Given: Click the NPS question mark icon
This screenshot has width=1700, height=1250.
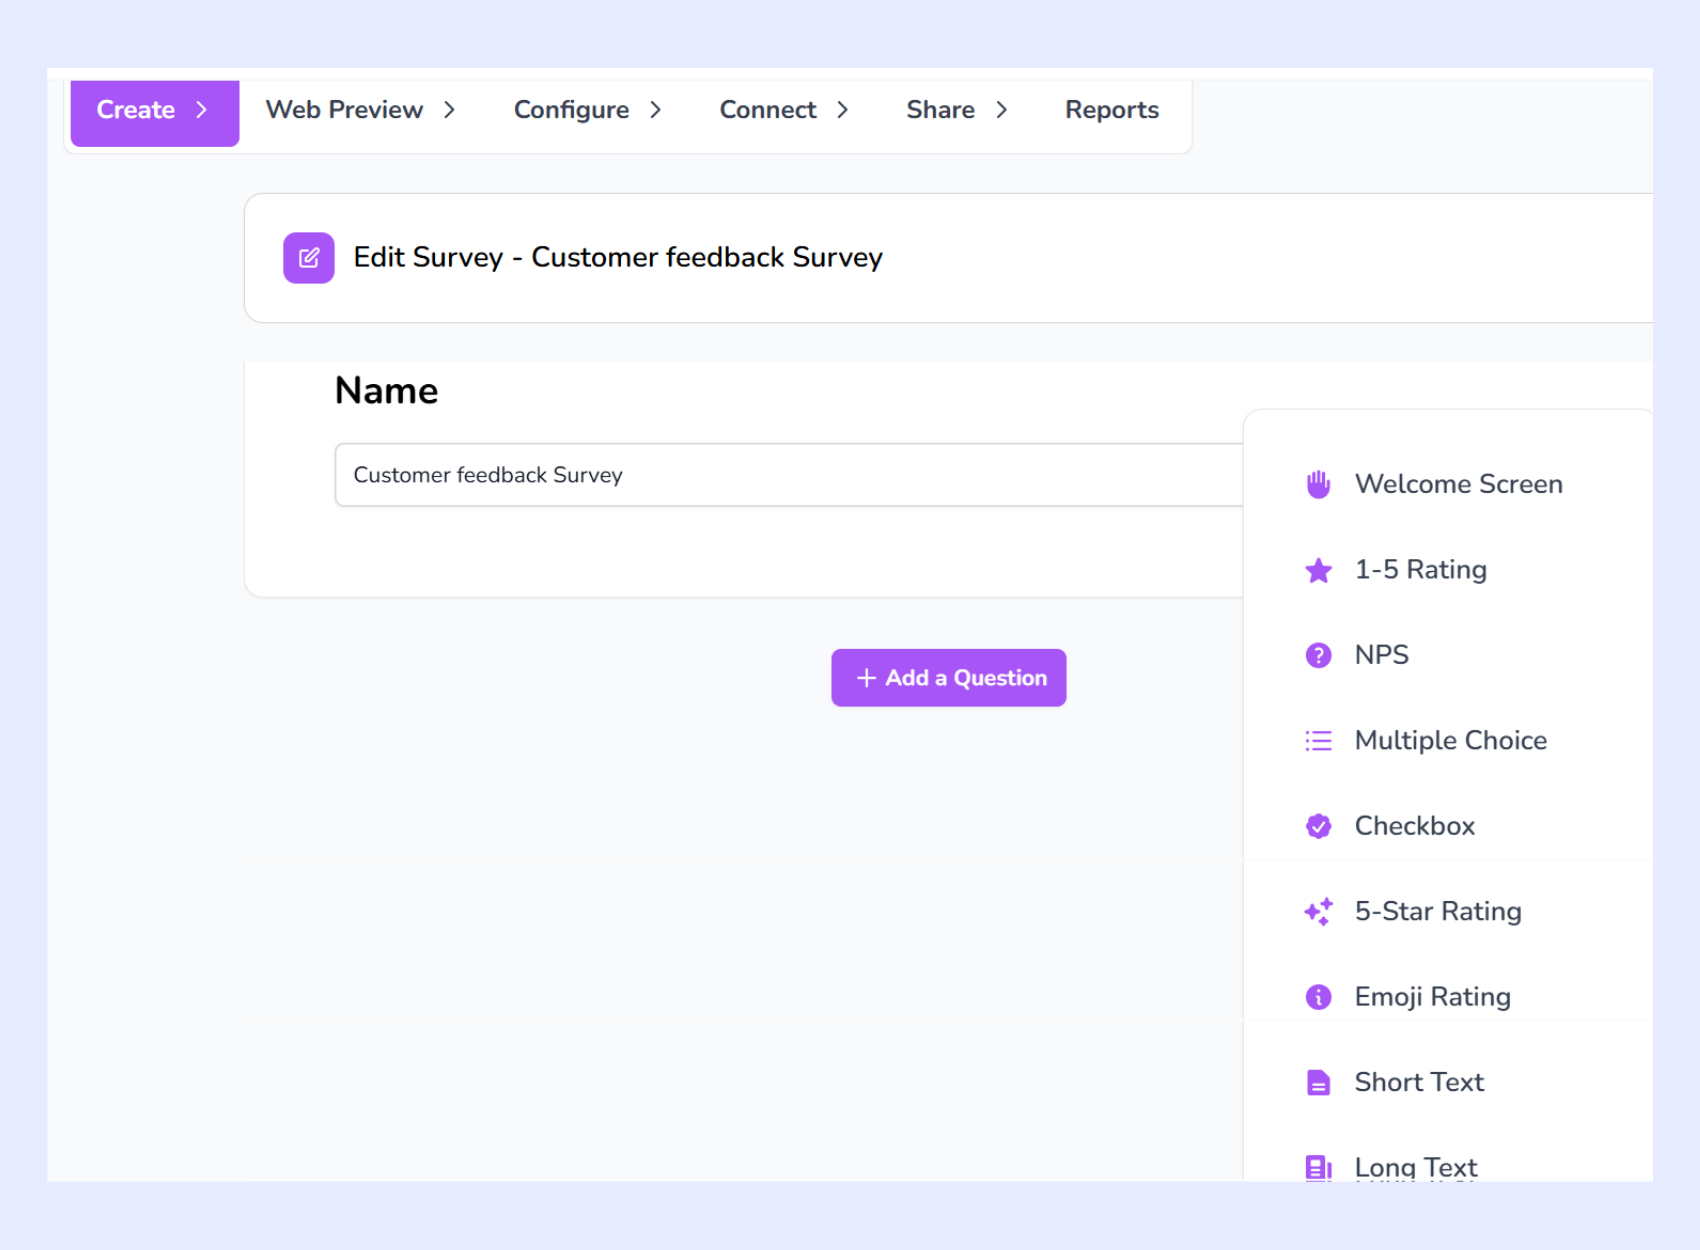Looking at the screenshot, I should tap(1318, 655).
